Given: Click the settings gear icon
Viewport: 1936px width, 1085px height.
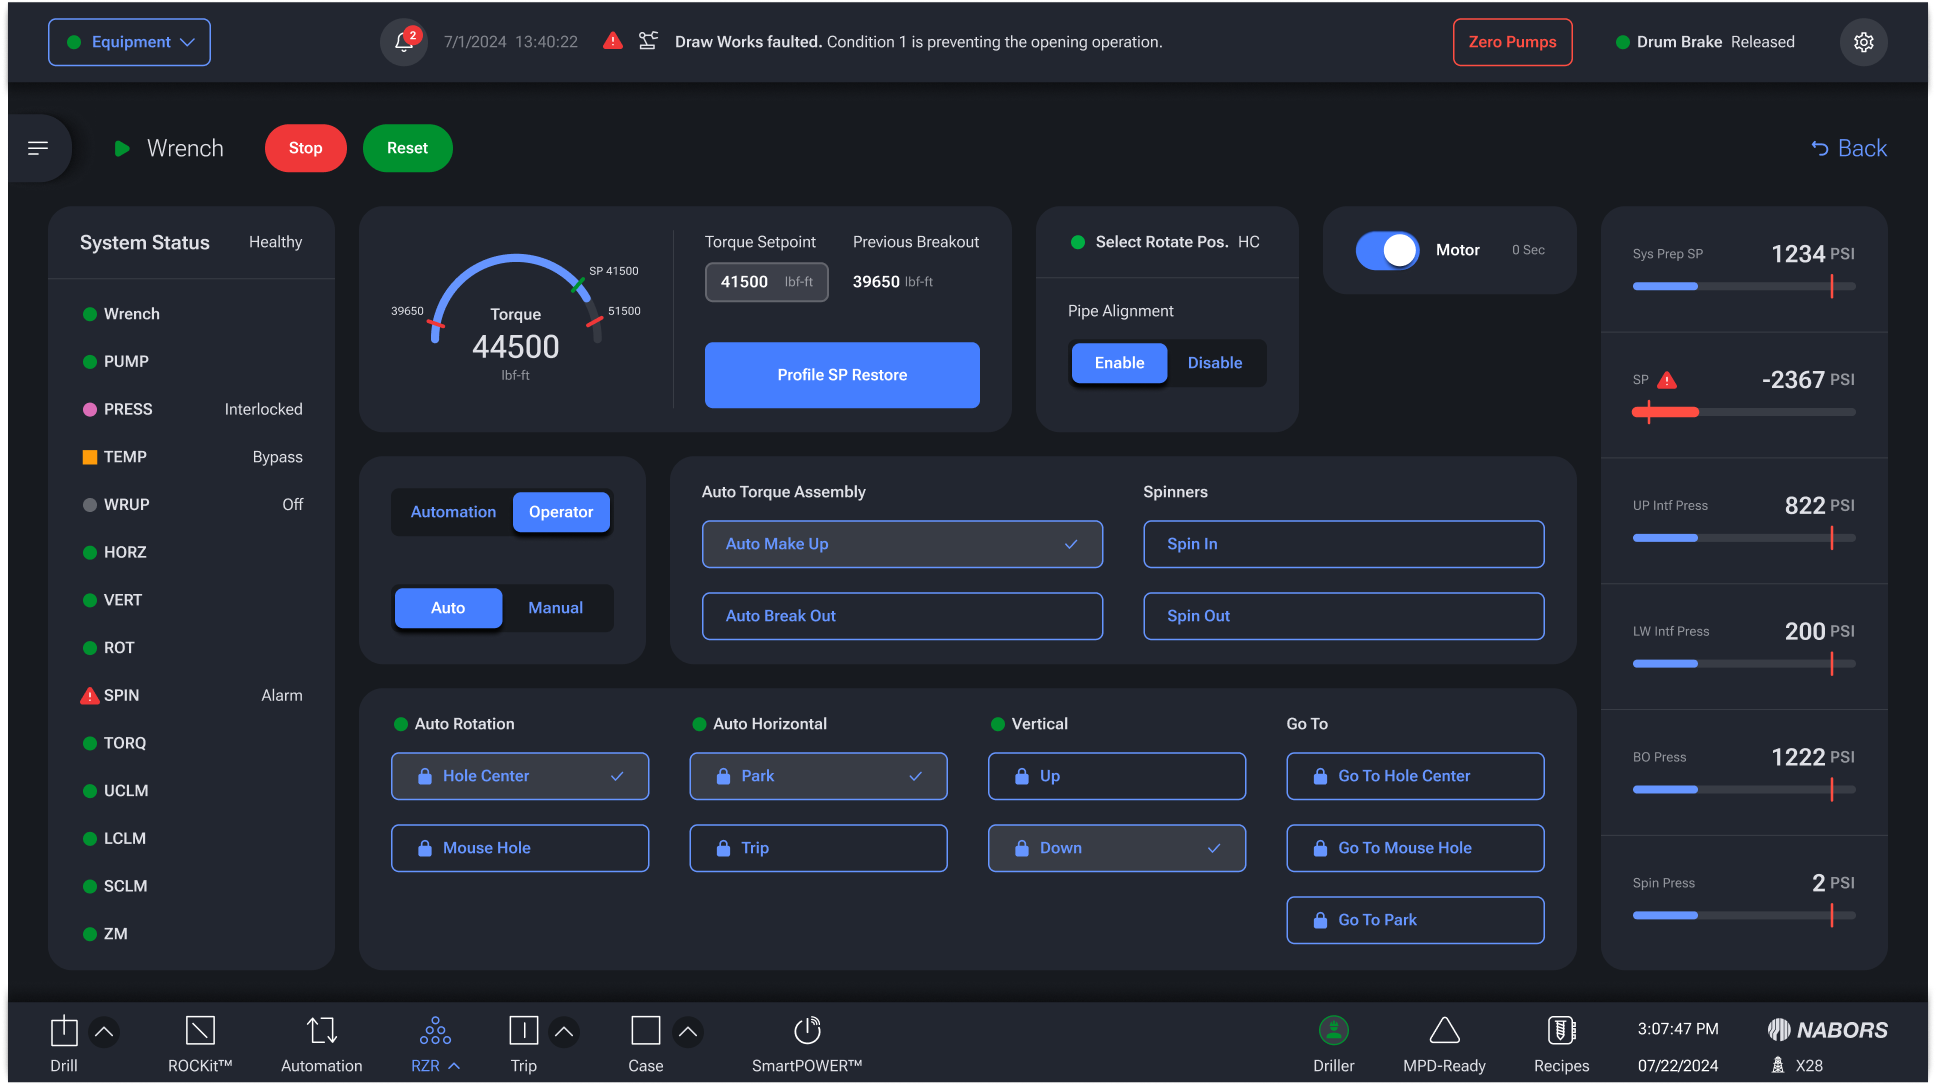Looking at the screenshot, I should pyautogui.click(x=1863, y=42).
